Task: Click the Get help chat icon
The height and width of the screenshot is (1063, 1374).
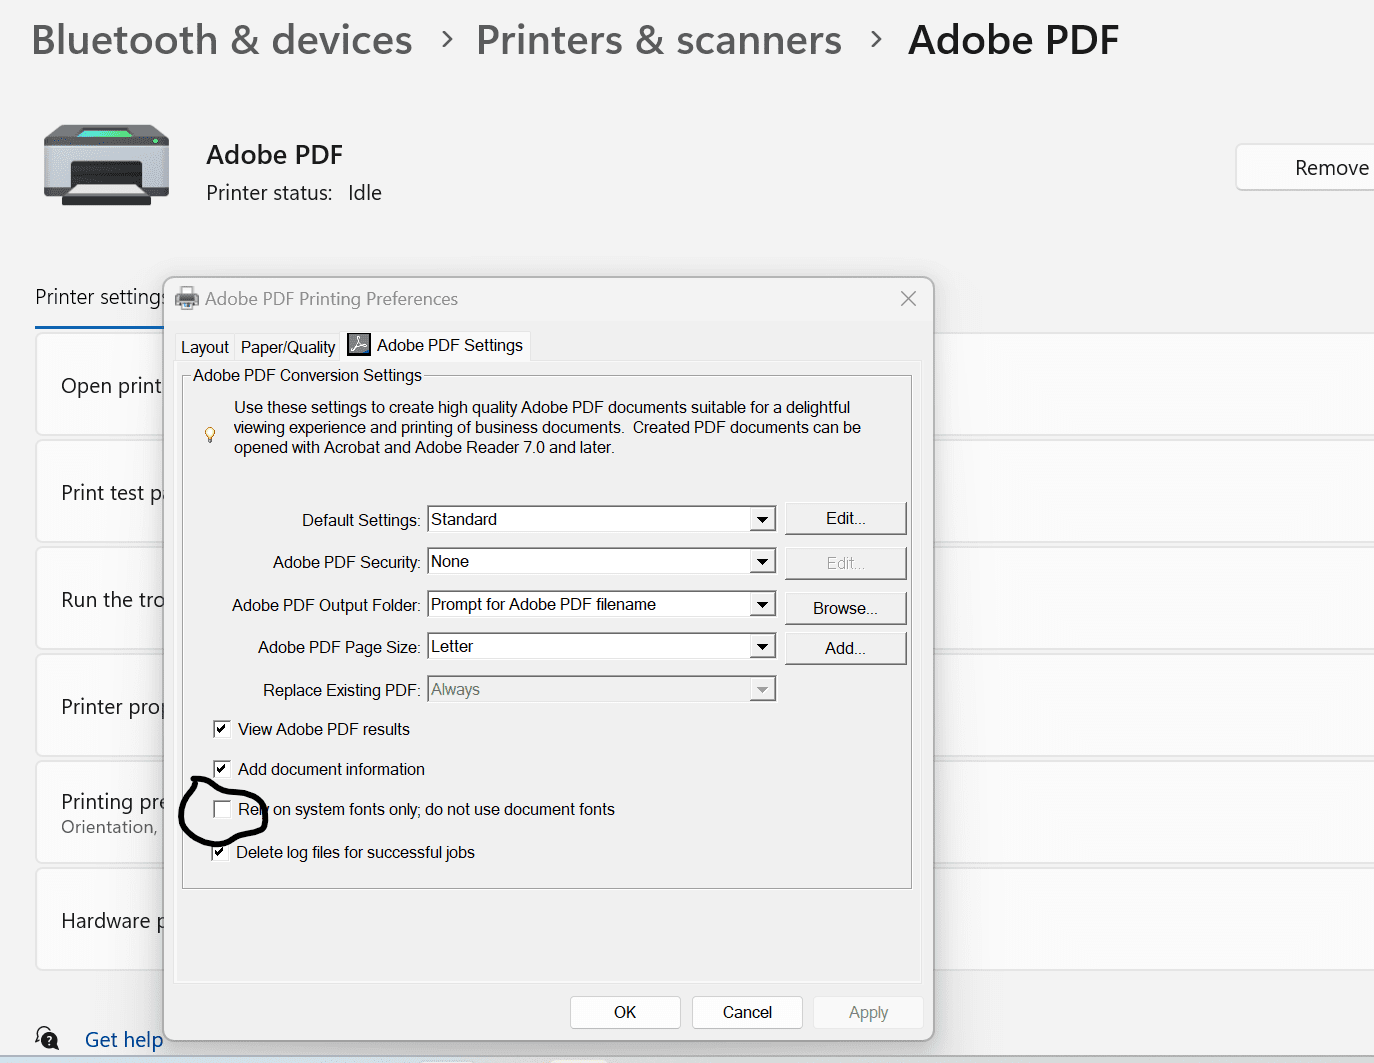Action: point(47,1038)
